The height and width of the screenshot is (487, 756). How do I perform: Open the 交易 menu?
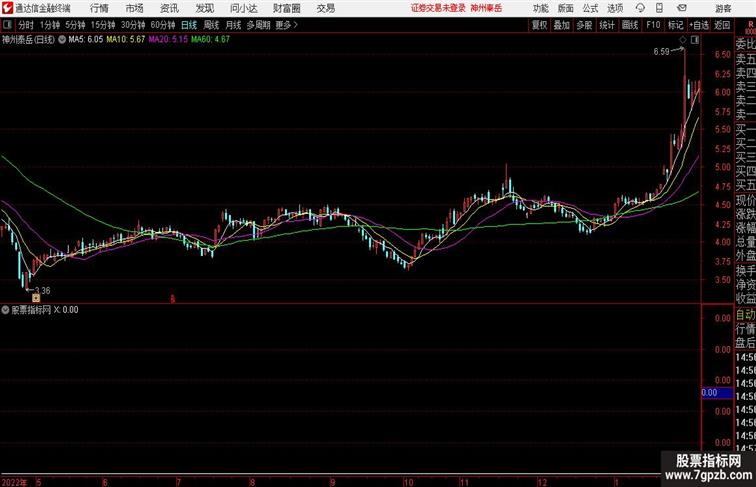tap(325, 8)
